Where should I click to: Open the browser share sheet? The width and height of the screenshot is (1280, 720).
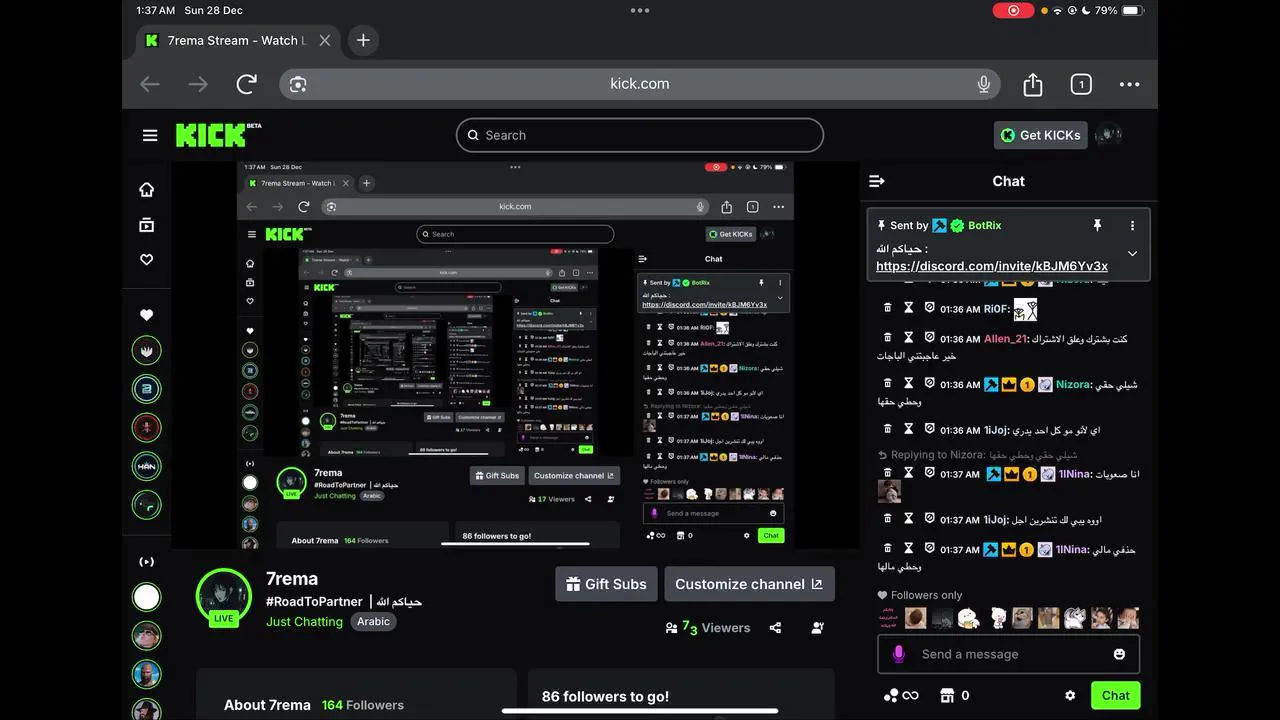tap(1033, 84)
